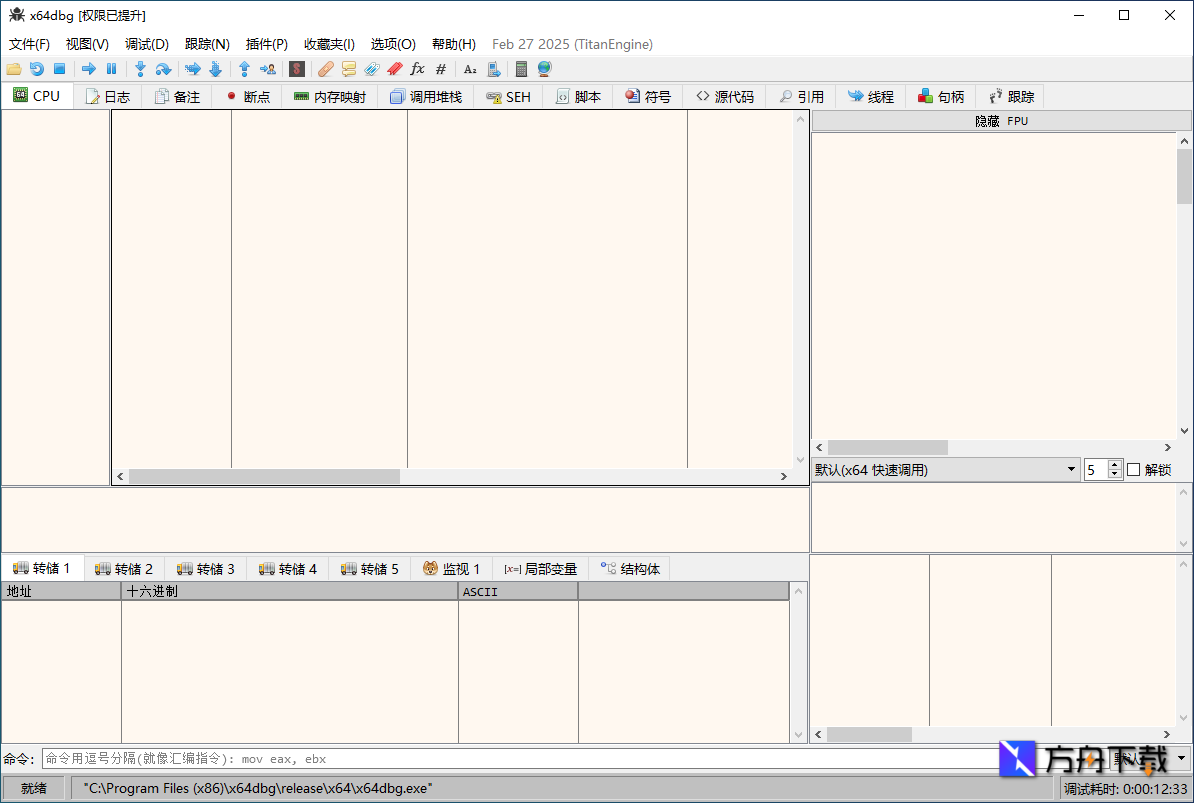Enable the 解锁 checkbox near the calling convention
1194x803 pixels.
[x=1135, y=469]
